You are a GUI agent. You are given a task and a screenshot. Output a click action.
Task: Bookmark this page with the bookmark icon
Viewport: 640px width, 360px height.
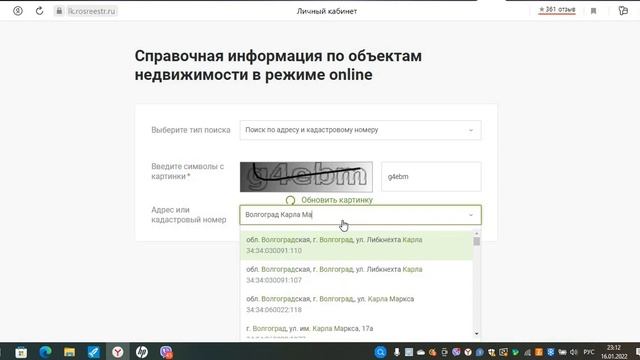pyautogui.click(x=593, y=11)
